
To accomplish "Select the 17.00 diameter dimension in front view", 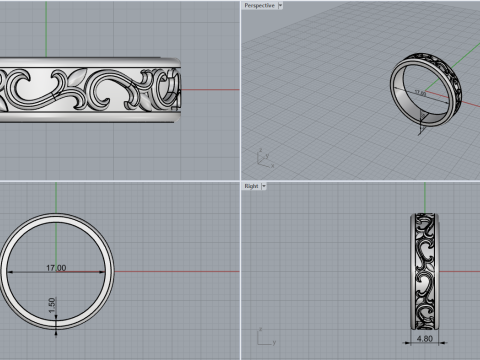I will click(x=56, y=268).
